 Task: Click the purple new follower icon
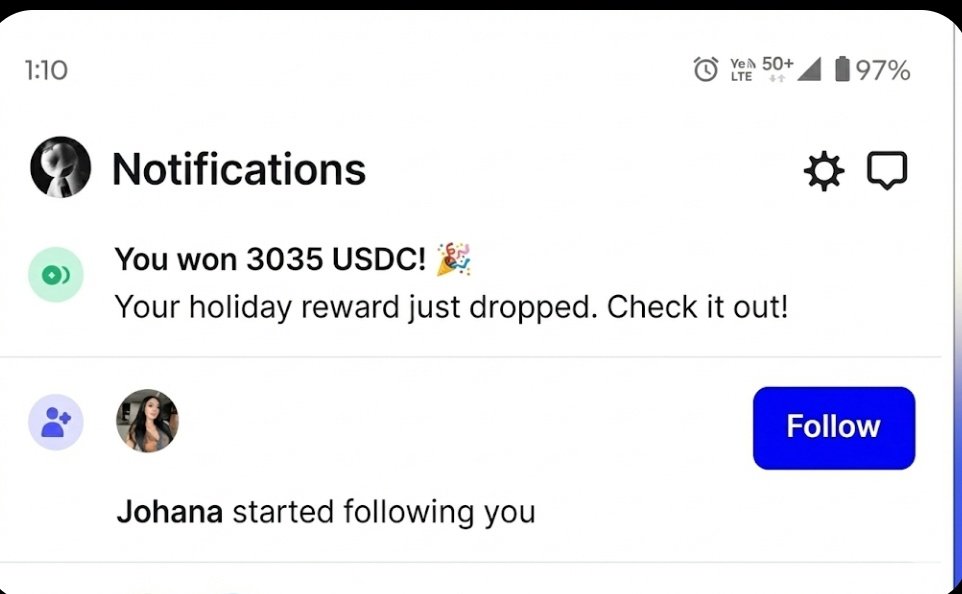pyautogui.click(x=56, y=422)
